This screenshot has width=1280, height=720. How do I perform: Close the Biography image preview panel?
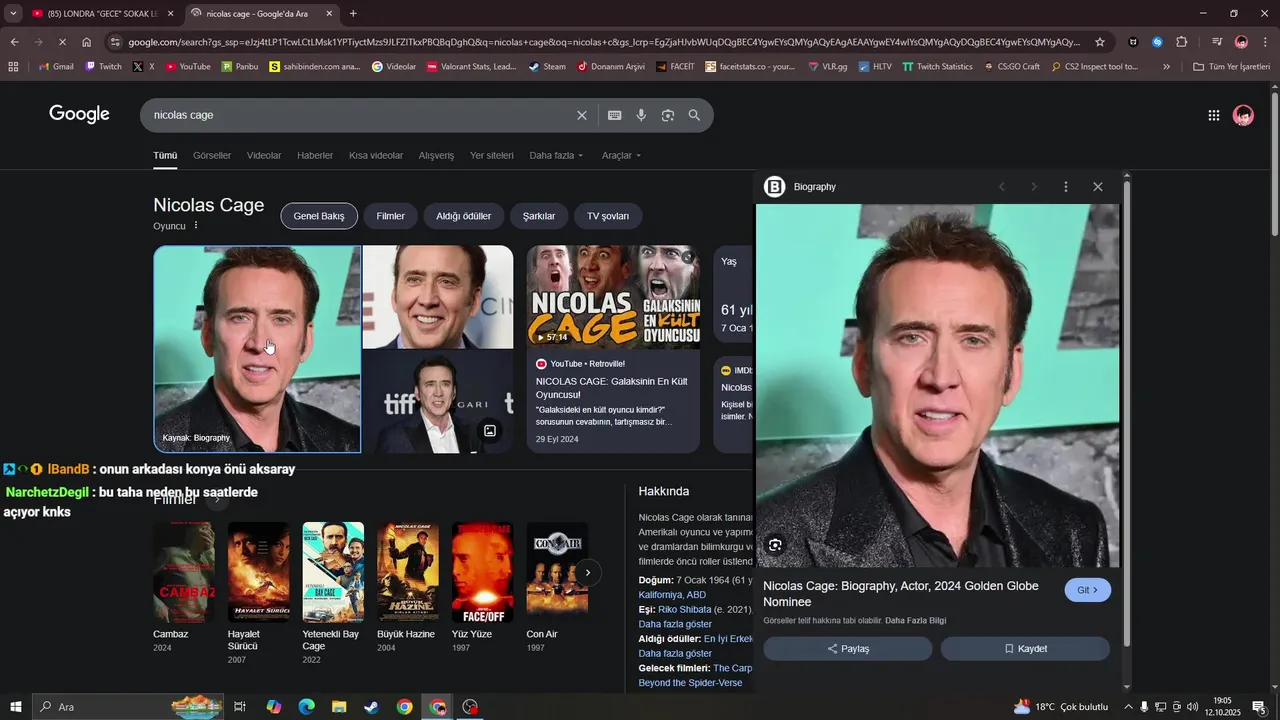coord(1098,187)
